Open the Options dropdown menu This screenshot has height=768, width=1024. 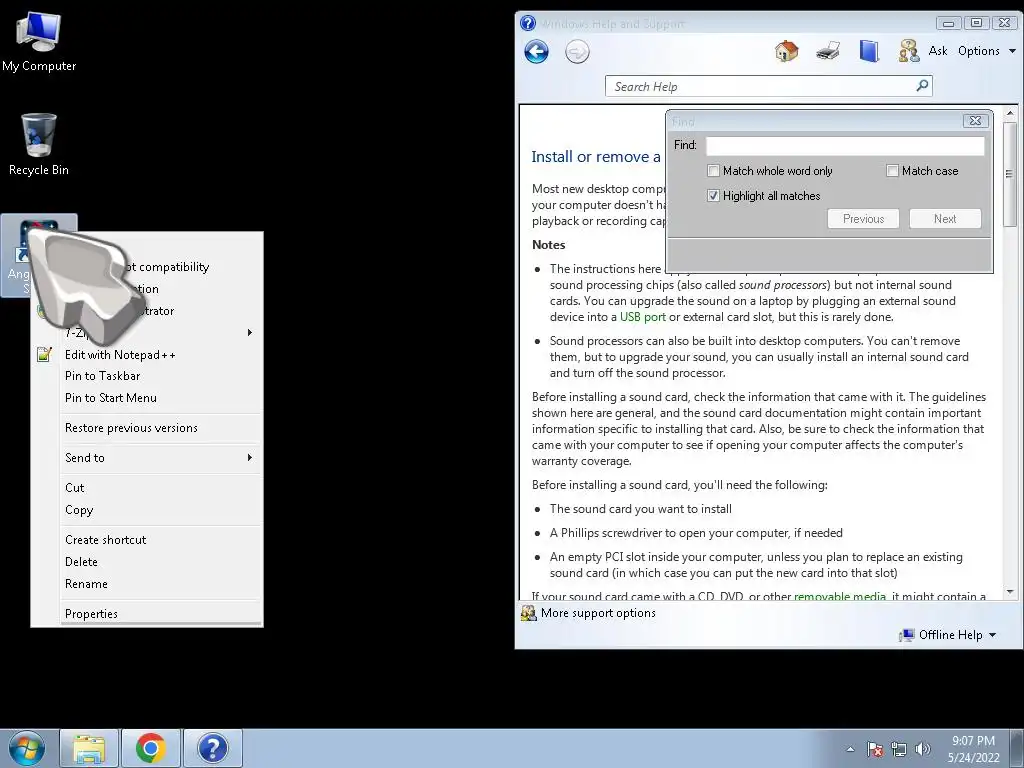click(986, 51)
